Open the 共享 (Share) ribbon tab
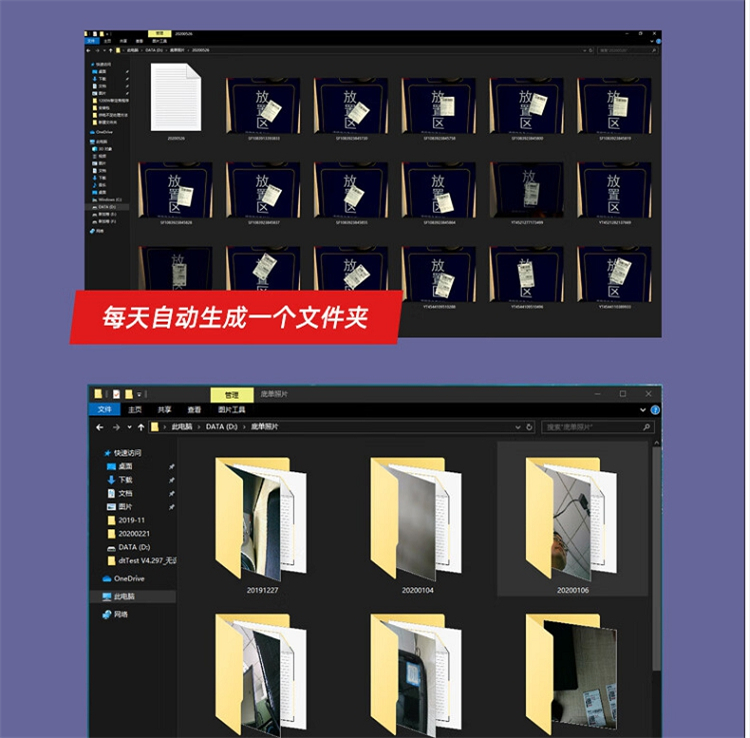The height and width of the screenshot is (738, 750). coord(165,409)
